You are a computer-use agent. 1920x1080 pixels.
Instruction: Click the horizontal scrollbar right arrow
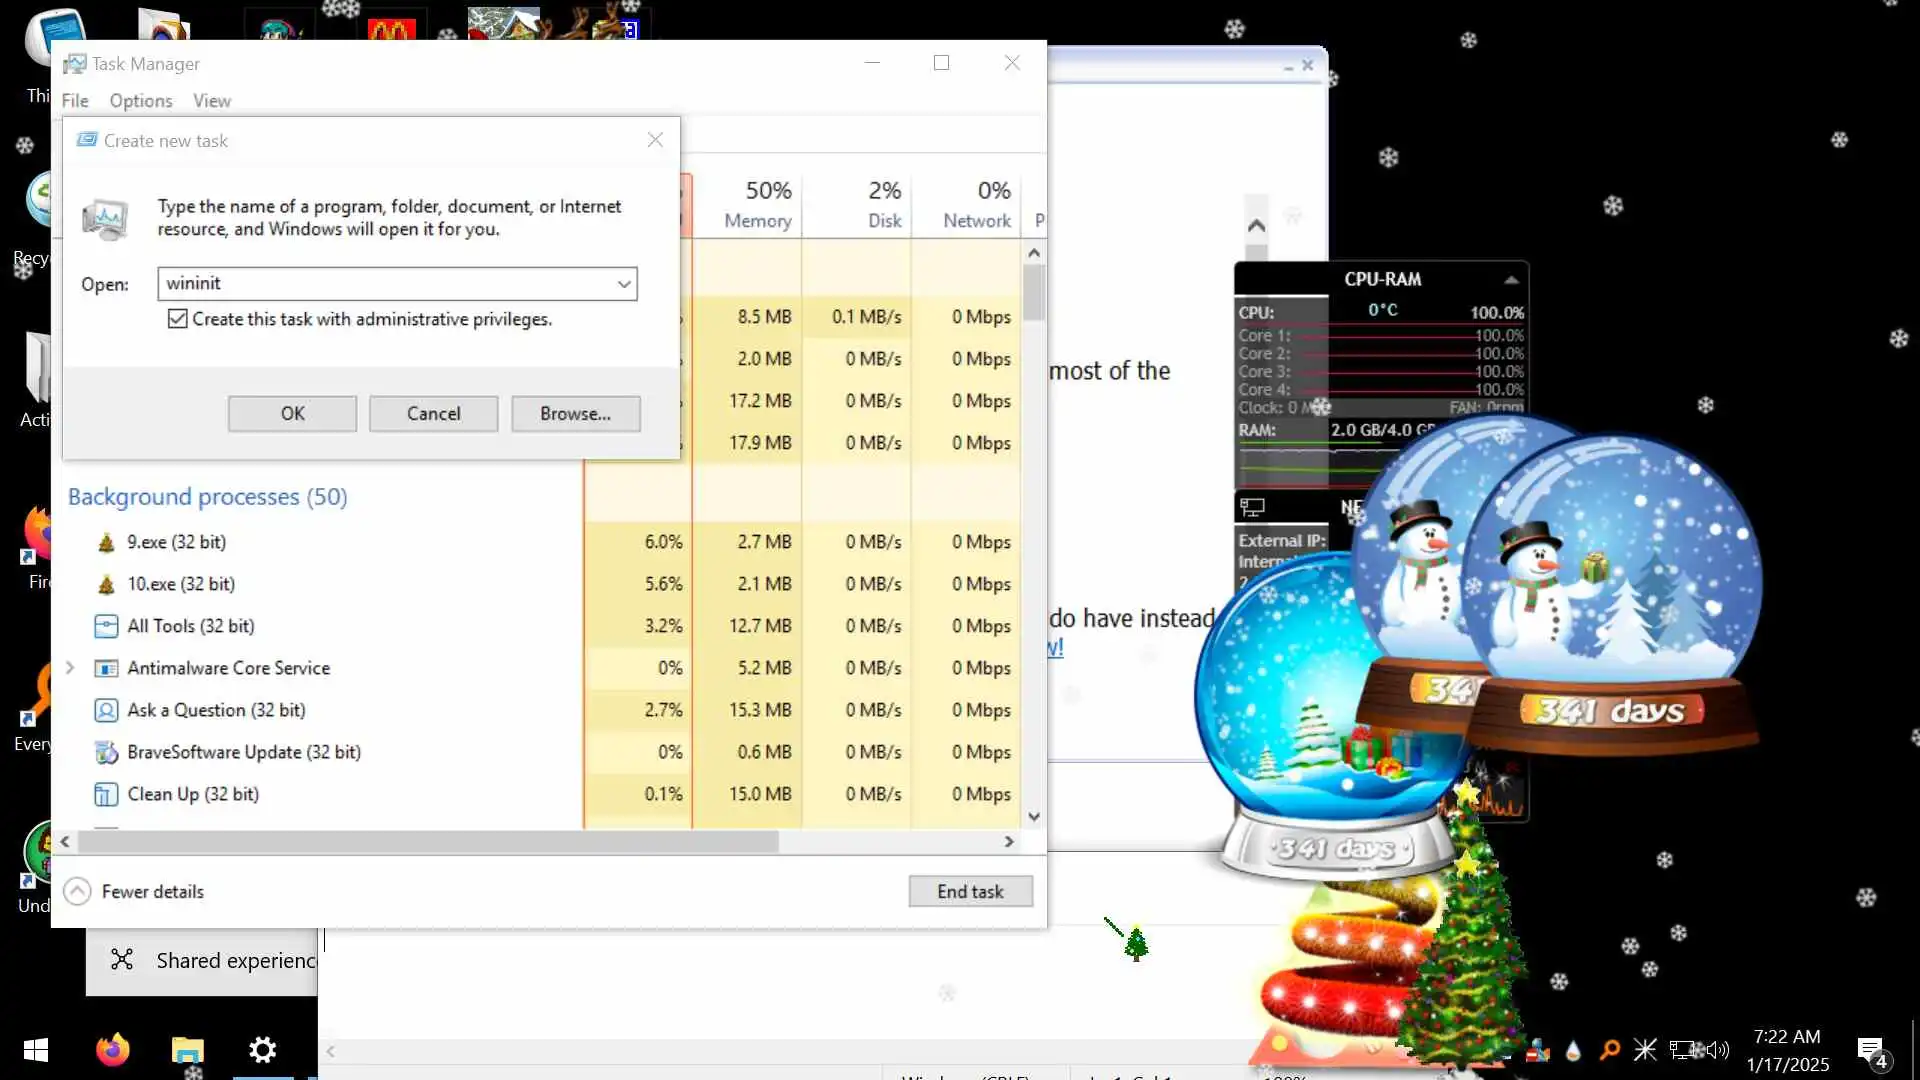1009,842
